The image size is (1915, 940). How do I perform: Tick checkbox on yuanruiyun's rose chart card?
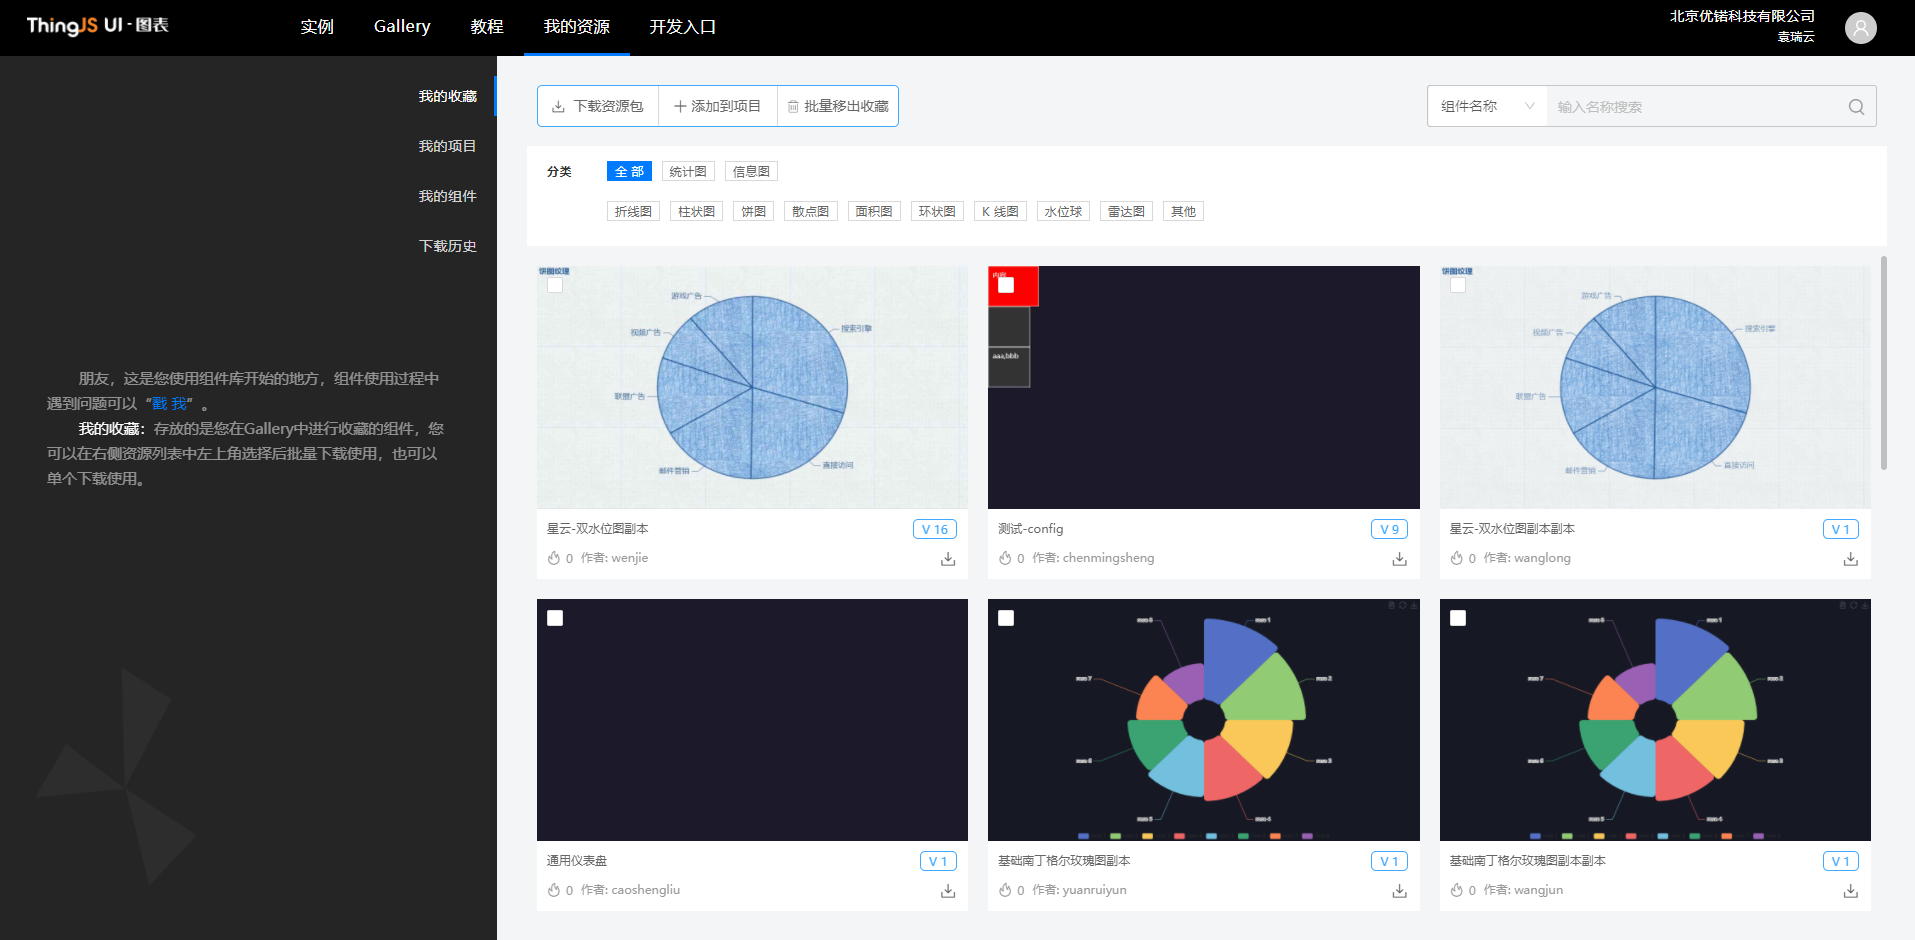coord(1006,618)
